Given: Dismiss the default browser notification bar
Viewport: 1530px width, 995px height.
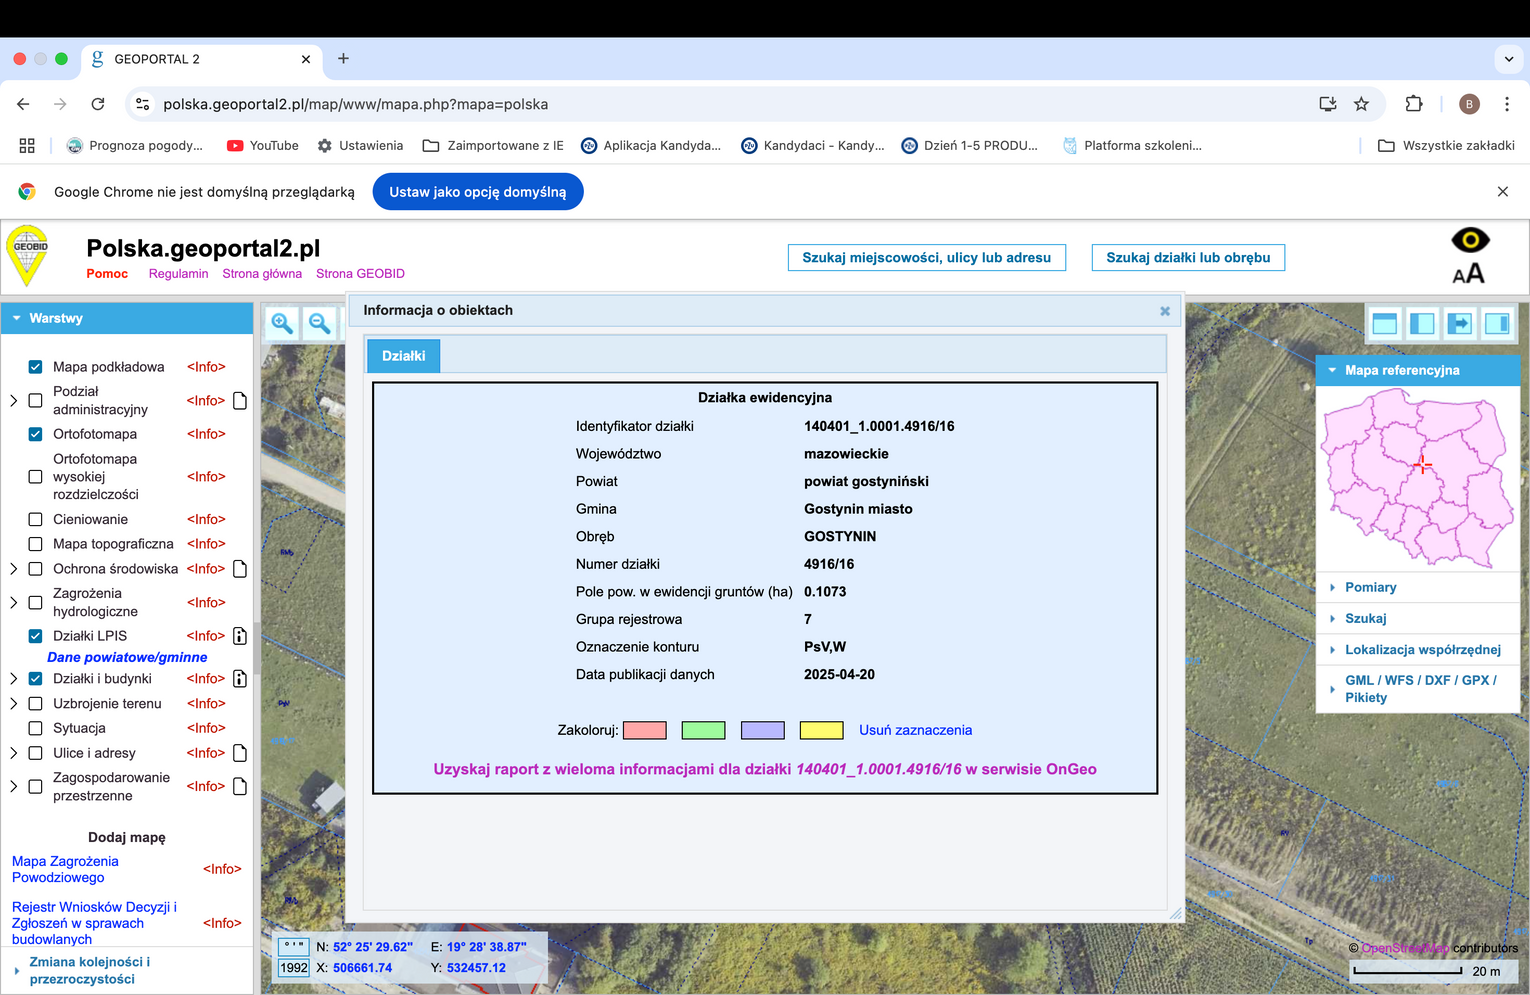Looking at the screenshot, I should pos(1502,192).
